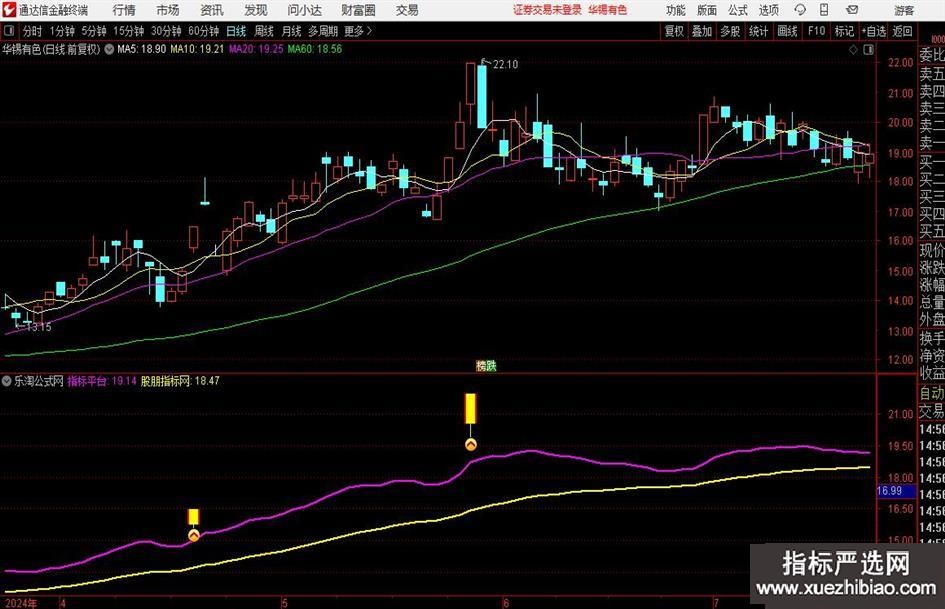Open the 多周期 multi-period view
Image resolution: width=945 pixels, height=609 pixels.
click(323, 31)
